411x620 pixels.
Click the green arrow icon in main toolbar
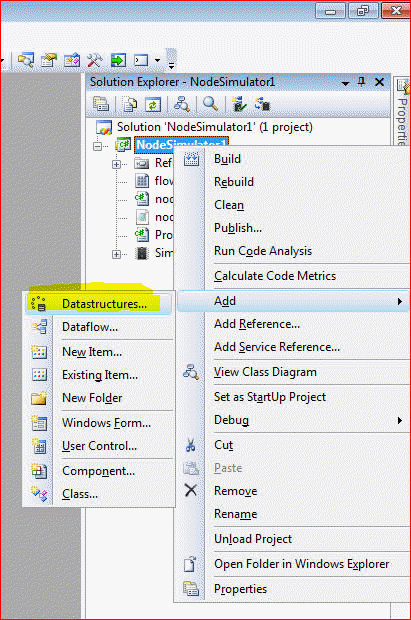pyautogui.click(x=118, y=60)
